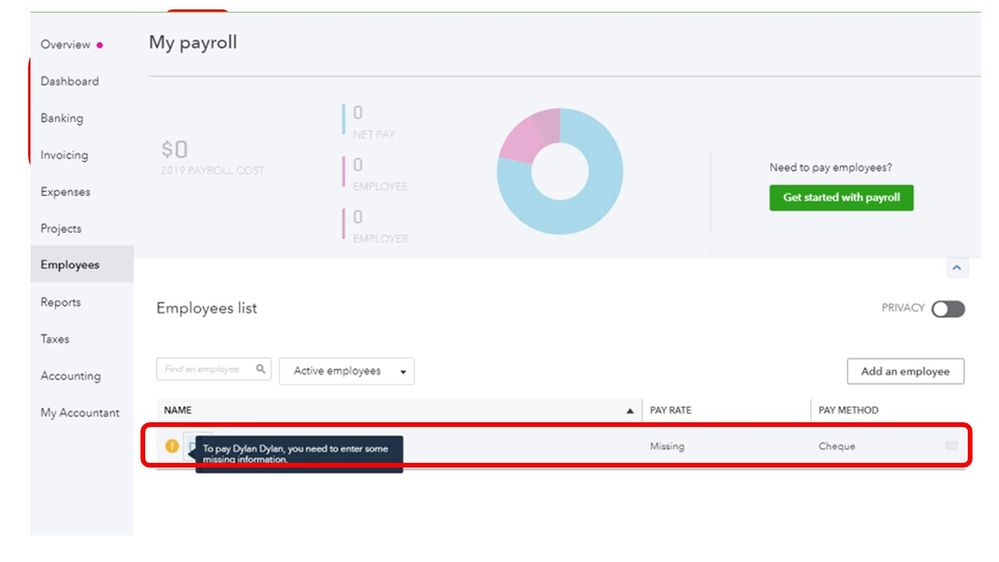Click the NAME column header
Image resolution: width=999 pixels, height=562 pixels.
pyautogui.click(x=178, y=410)
